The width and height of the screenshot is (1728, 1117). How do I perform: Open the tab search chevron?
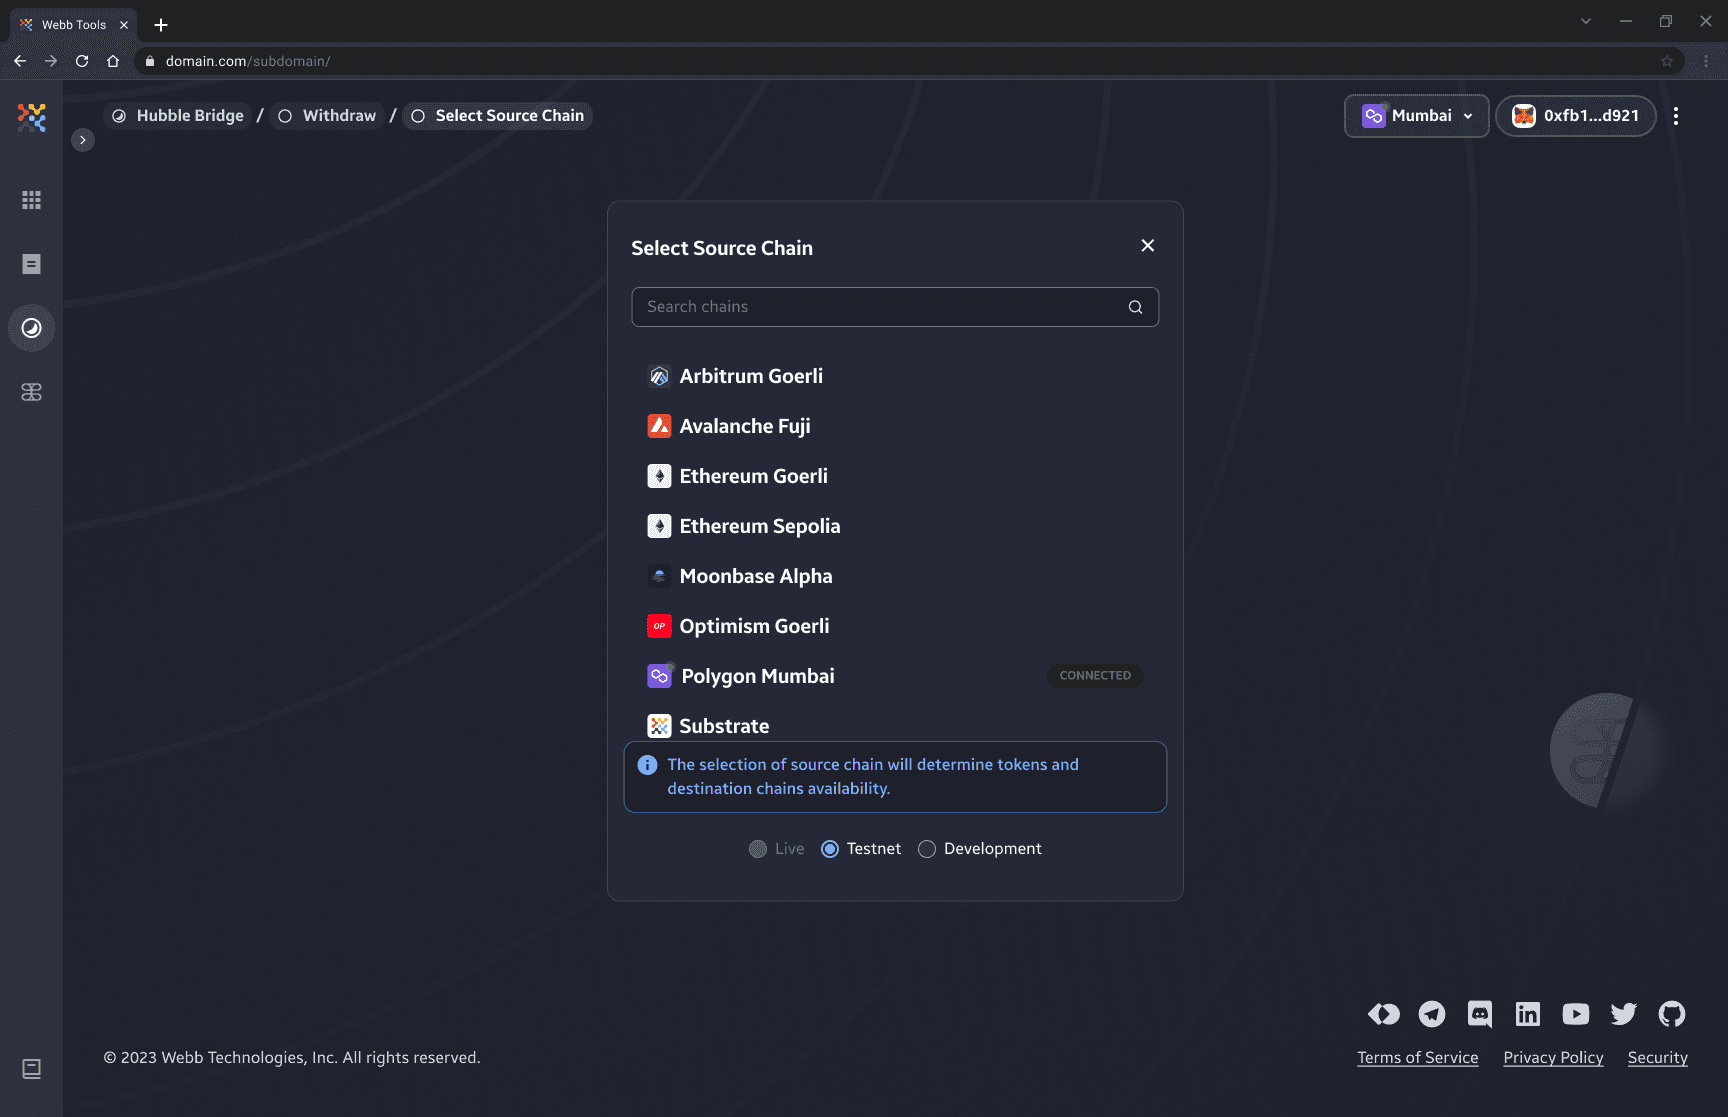click(x=1586, y=21)
